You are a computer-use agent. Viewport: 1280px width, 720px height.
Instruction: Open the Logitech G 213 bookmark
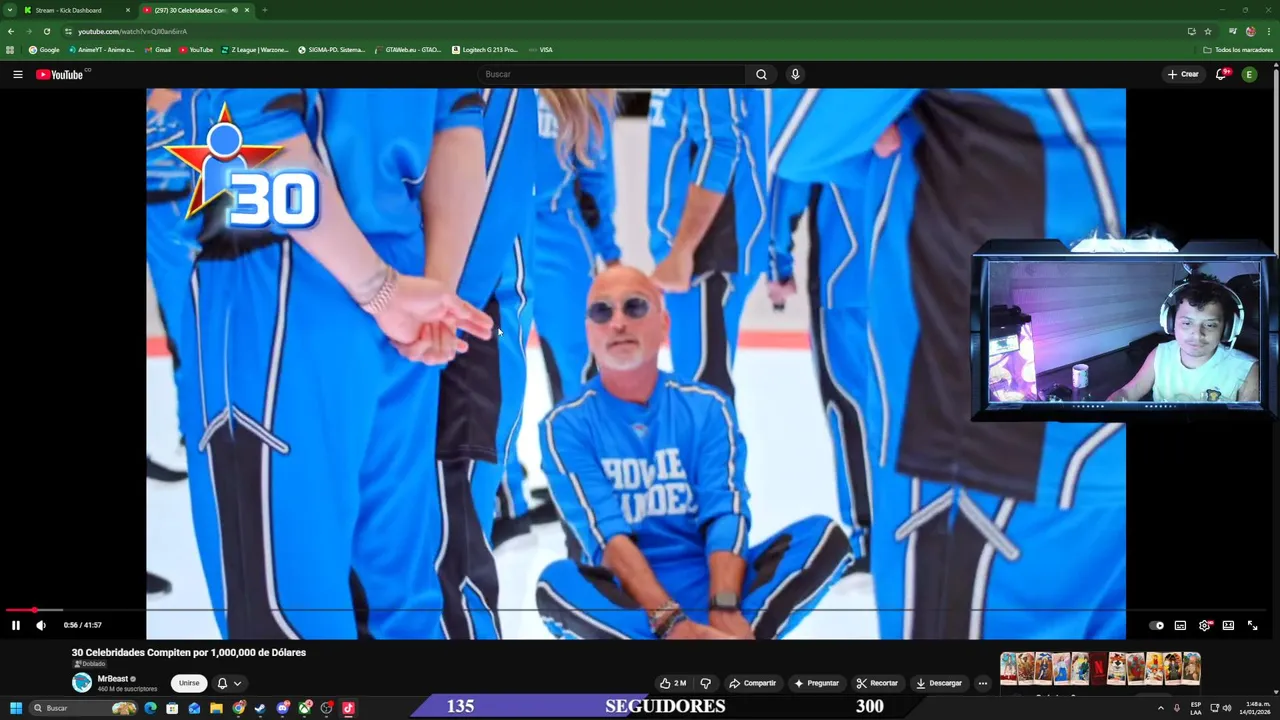pos(485,49)
